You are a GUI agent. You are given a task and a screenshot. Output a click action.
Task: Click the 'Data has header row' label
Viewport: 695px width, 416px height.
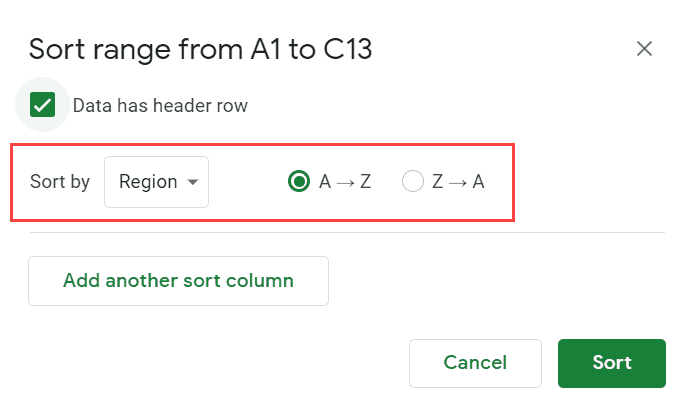[160, 106]
